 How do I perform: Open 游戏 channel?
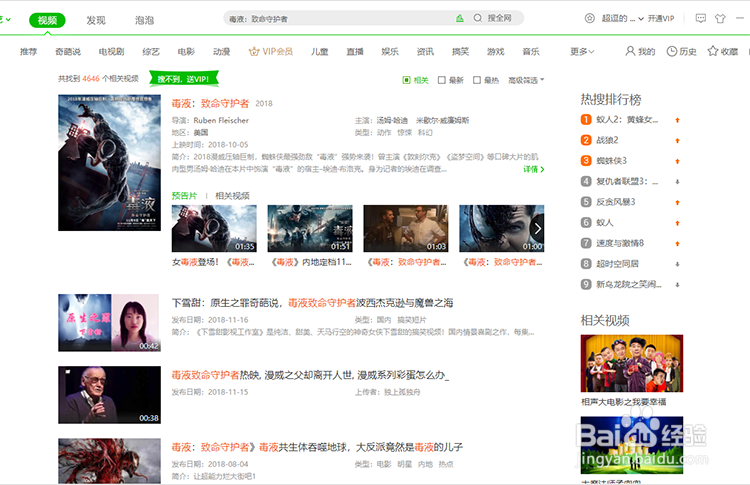496,51
